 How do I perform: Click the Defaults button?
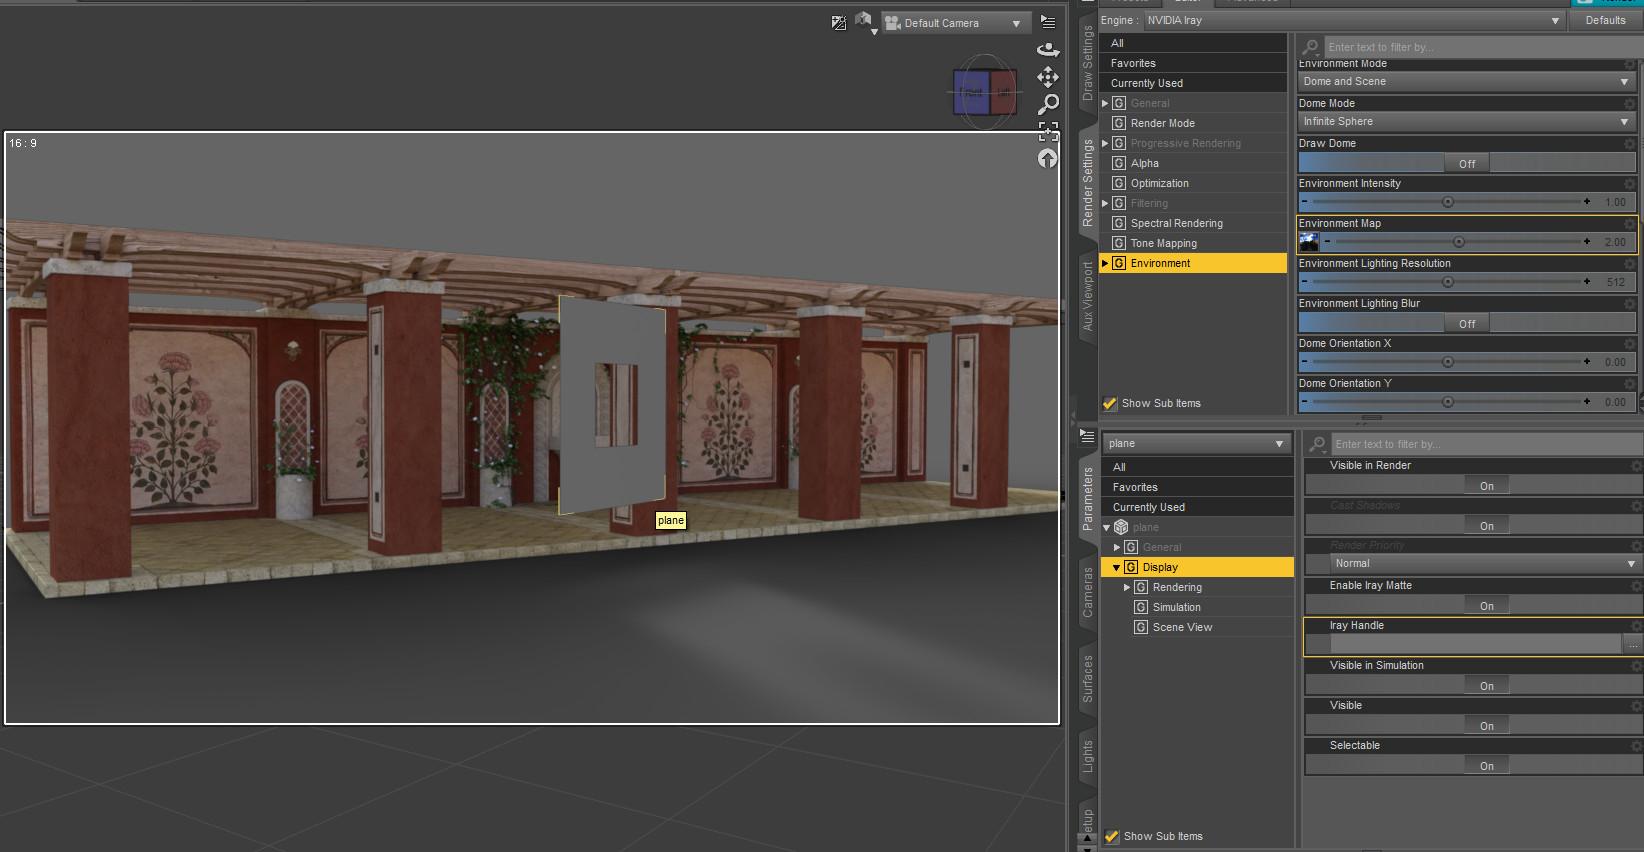1605,20
